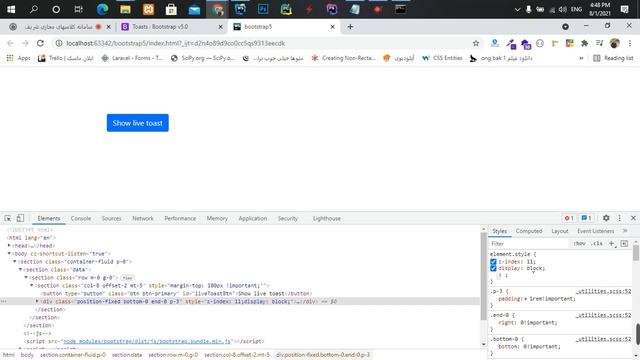Collapse the section container-fluid node
640x360 pixels.
pyautogui.click(x=15, y=262)
